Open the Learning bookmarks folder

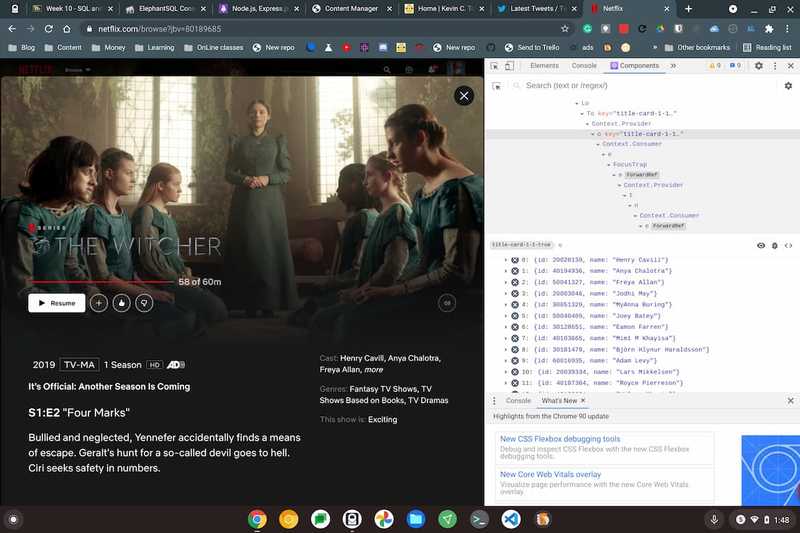pyautogui.click(x=155, y=47)
